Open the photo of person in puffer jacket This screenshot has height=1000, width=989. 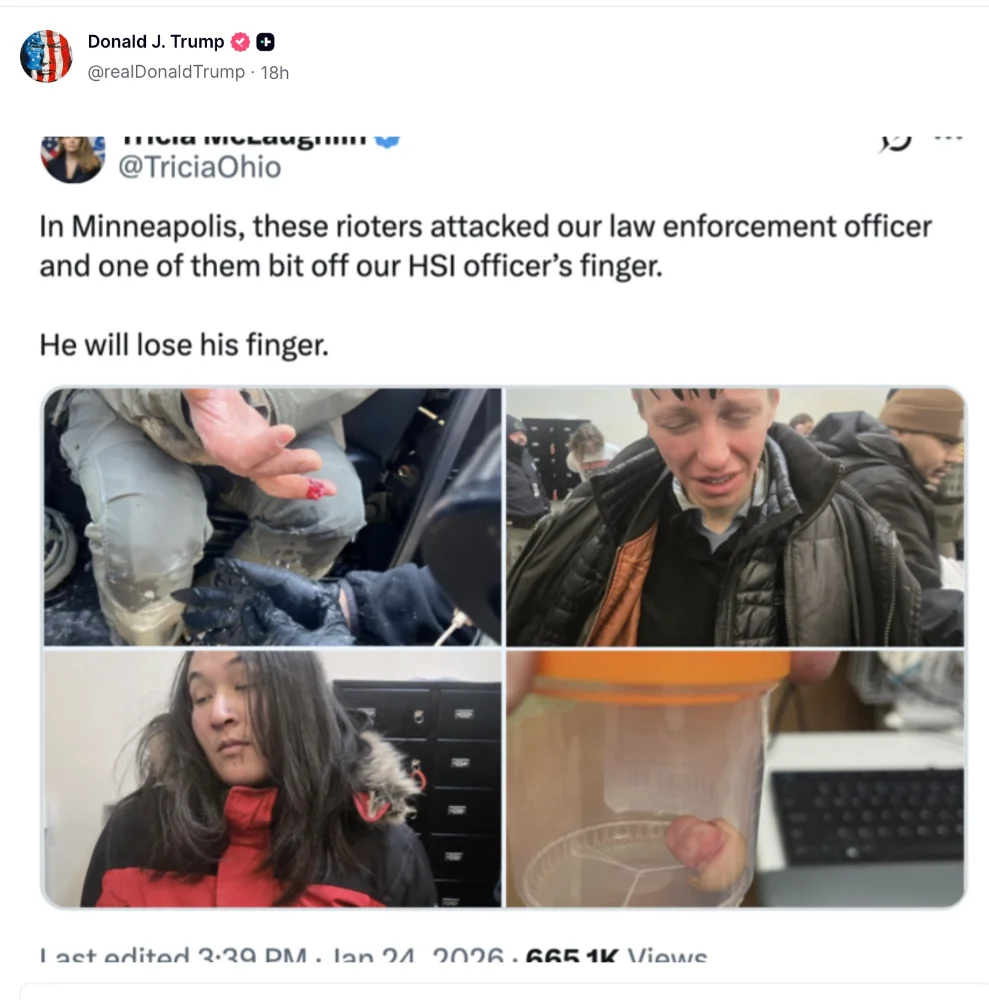pyautogui.click(x=735, y=517)
